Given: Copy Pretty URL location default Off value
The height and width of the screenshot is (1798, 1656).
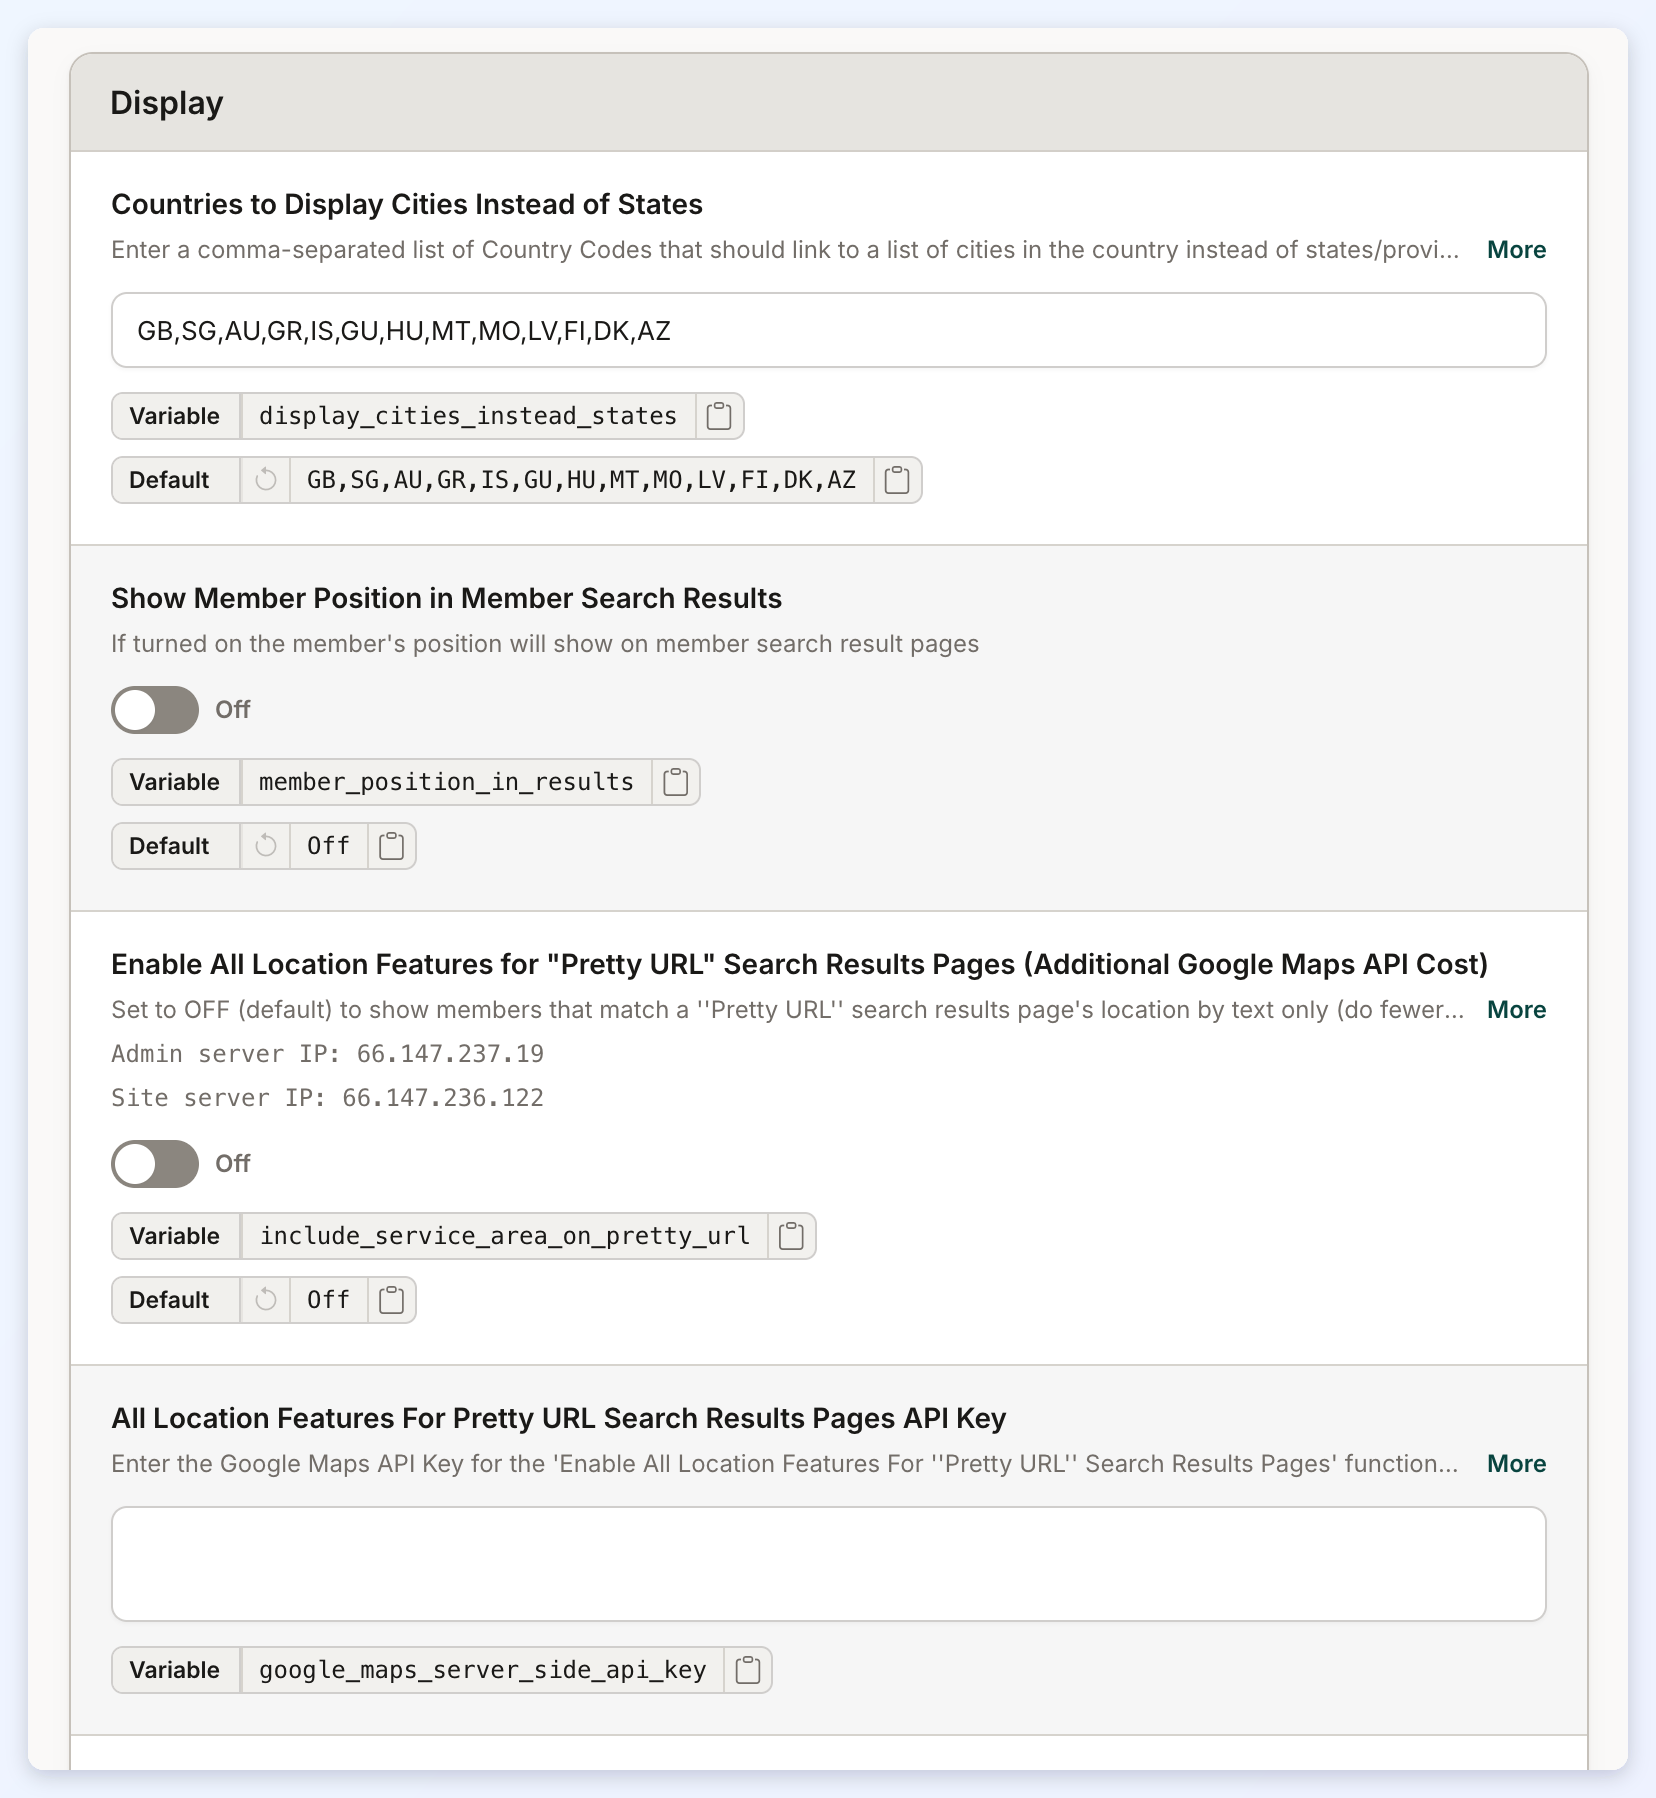Looking at the screenshot, I should (x=391, y=1300).
